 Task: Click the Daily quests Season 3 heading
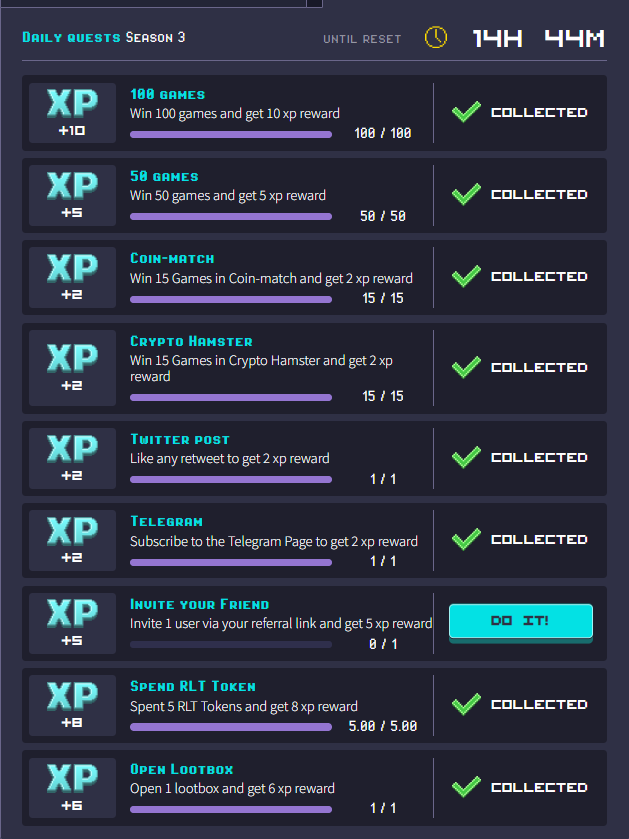click(104, 38)
